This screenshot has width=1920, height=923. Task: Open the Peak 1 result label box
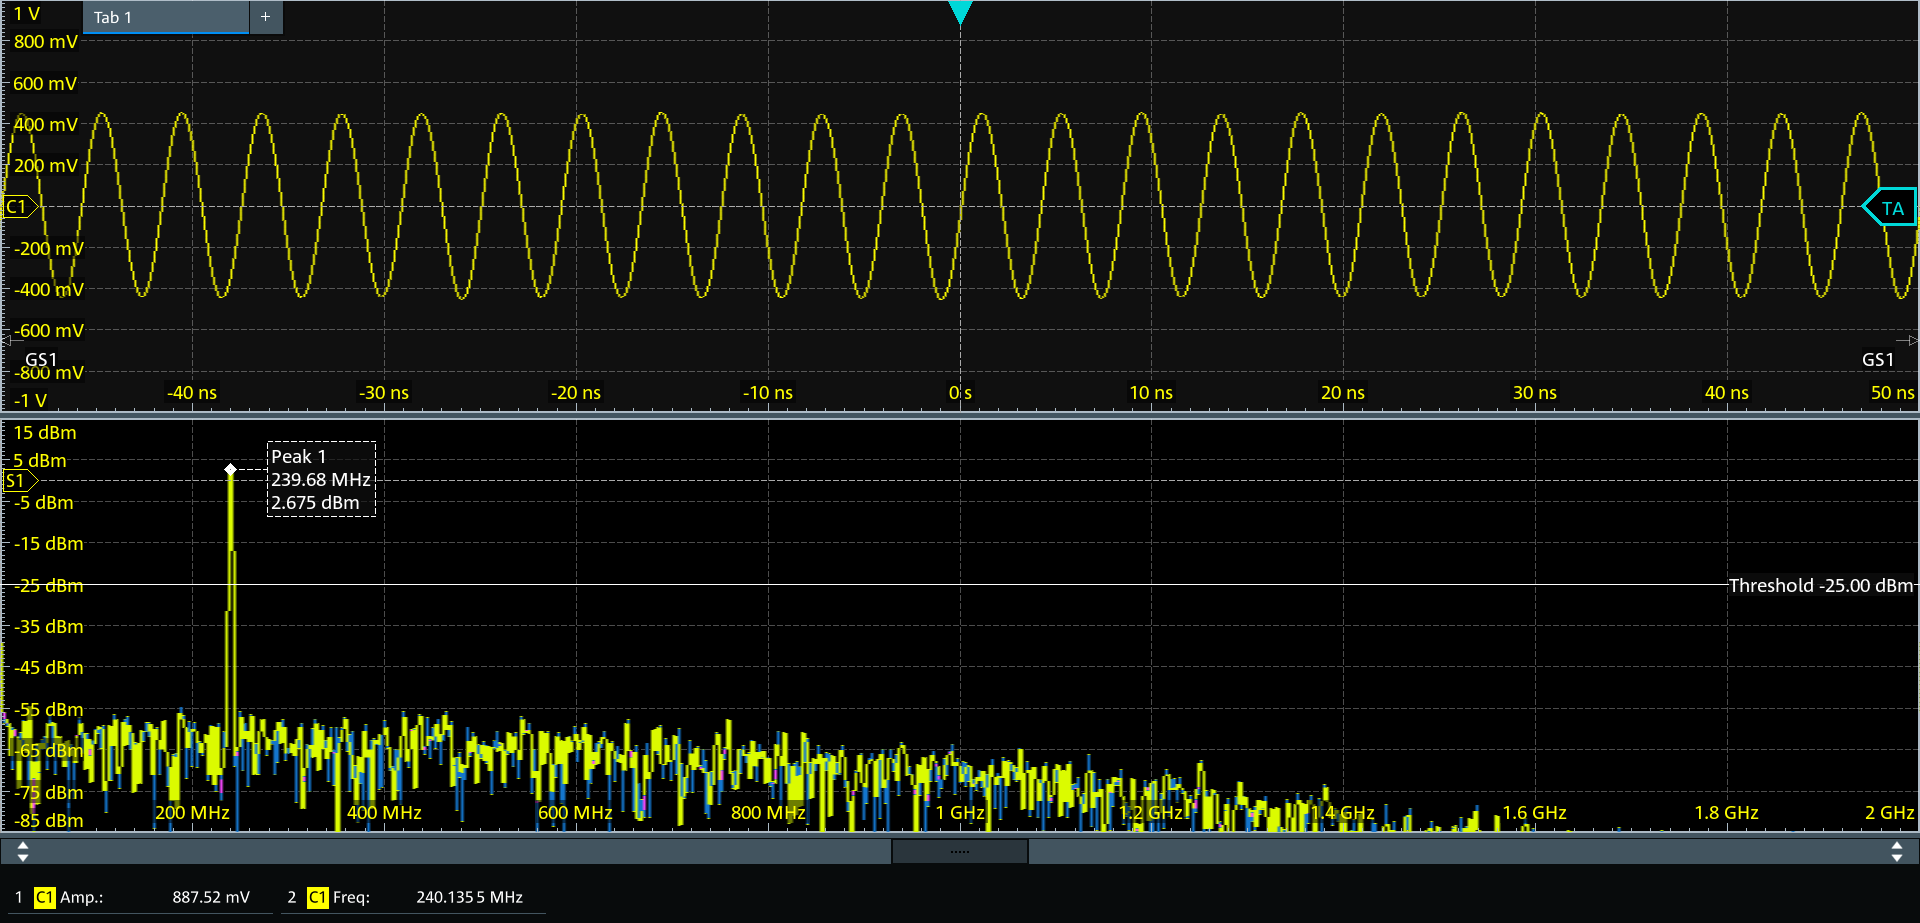(x=321, y=479)
